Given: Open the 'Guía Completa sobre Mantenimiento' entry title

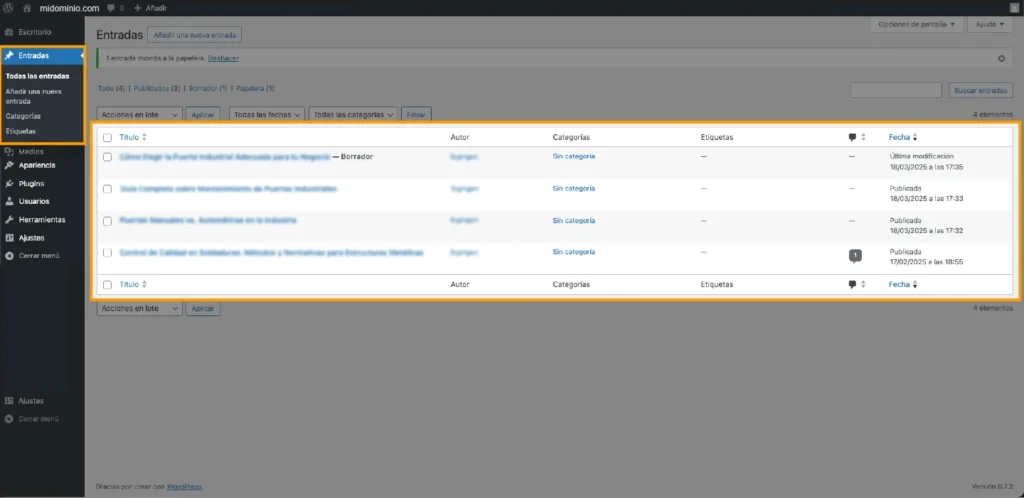Looking at the screenshot, I should 228,189.
